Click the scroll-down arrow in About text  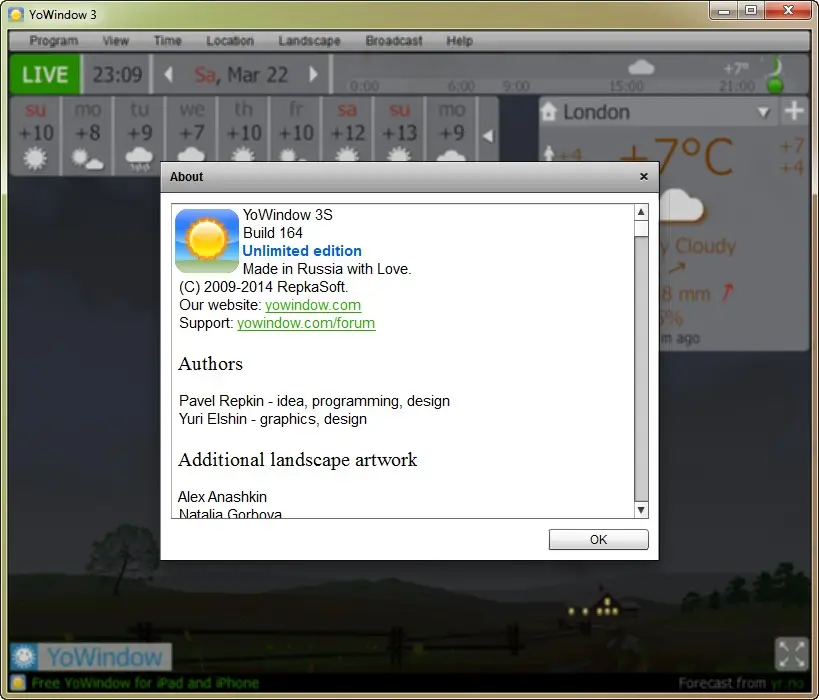click(x=641, y=509)
